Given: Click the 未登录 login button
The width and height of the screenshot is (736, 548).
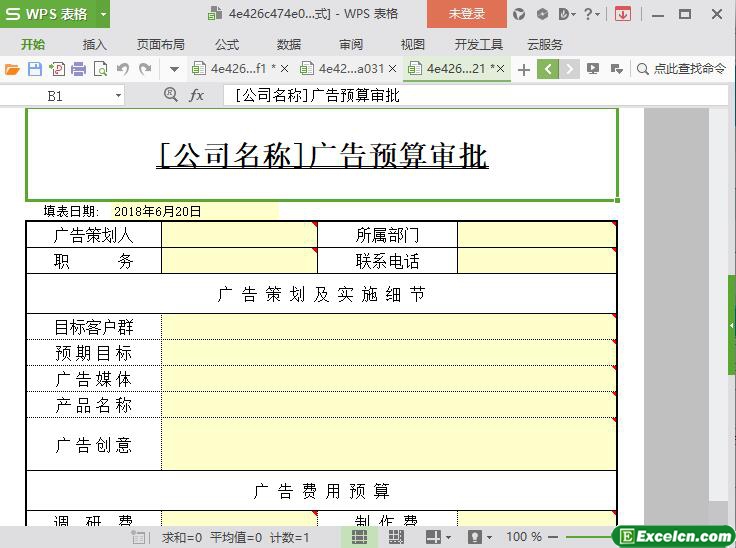Looking at the screenshot, I should (466, 14).
